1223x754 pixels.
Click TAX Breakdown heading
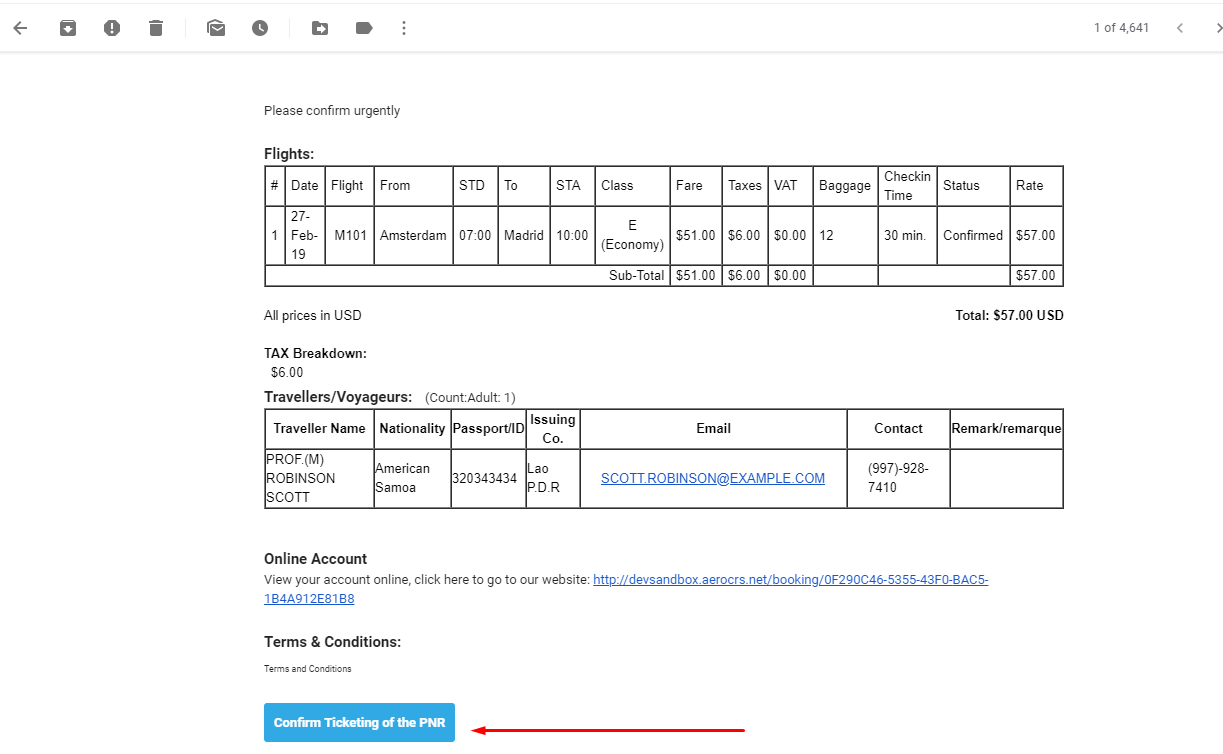315,354
